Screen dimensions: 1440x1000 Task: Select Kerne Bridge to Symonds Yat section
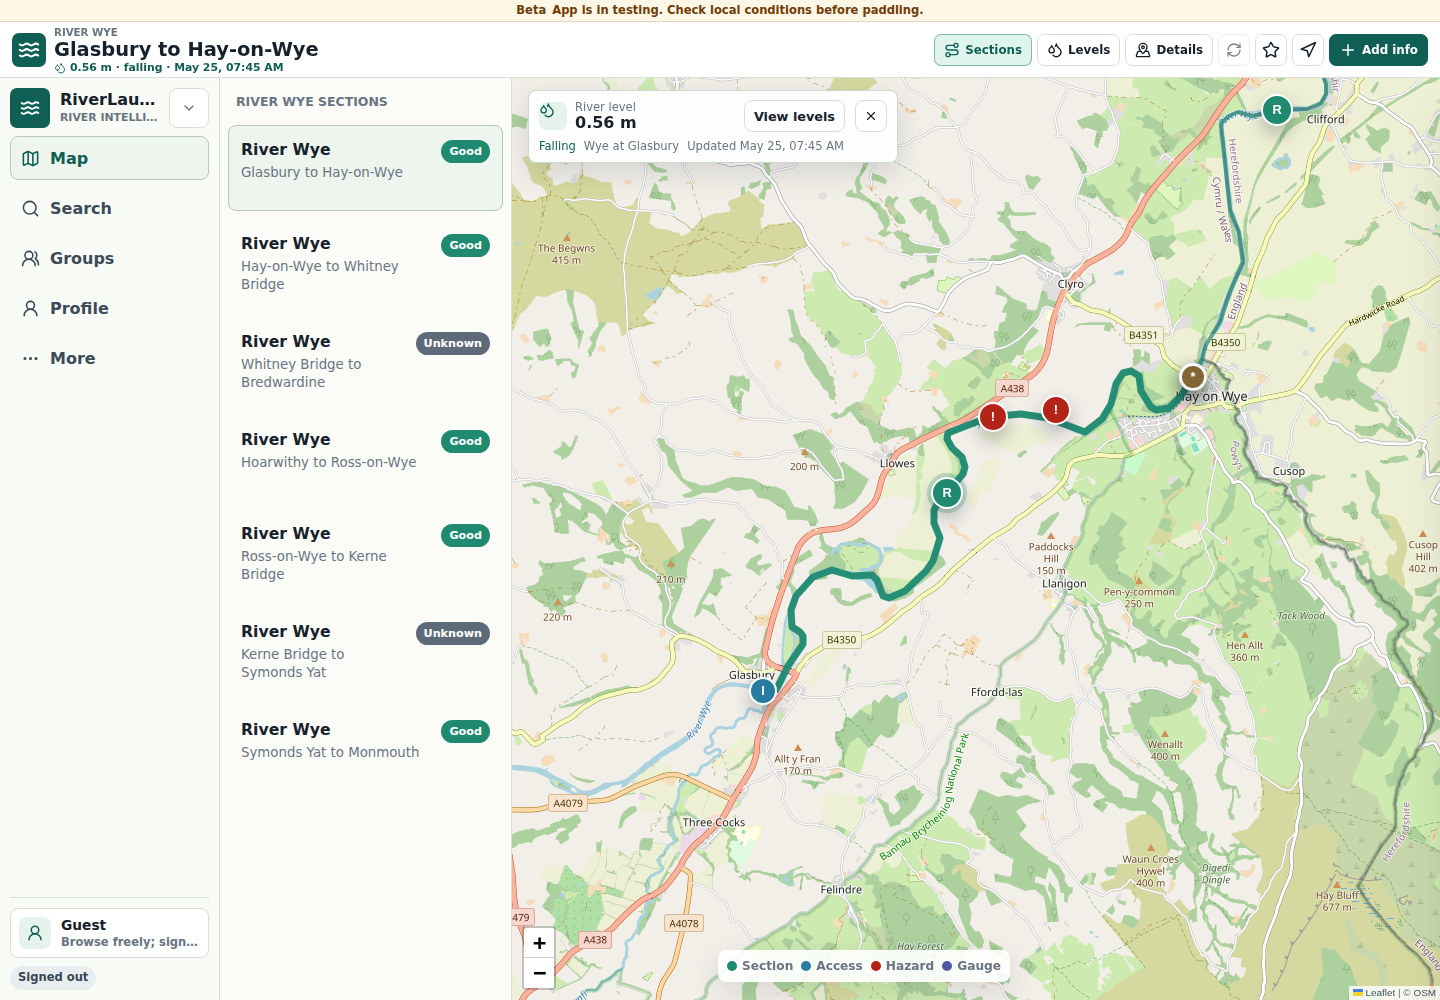[x=365, y=652]
